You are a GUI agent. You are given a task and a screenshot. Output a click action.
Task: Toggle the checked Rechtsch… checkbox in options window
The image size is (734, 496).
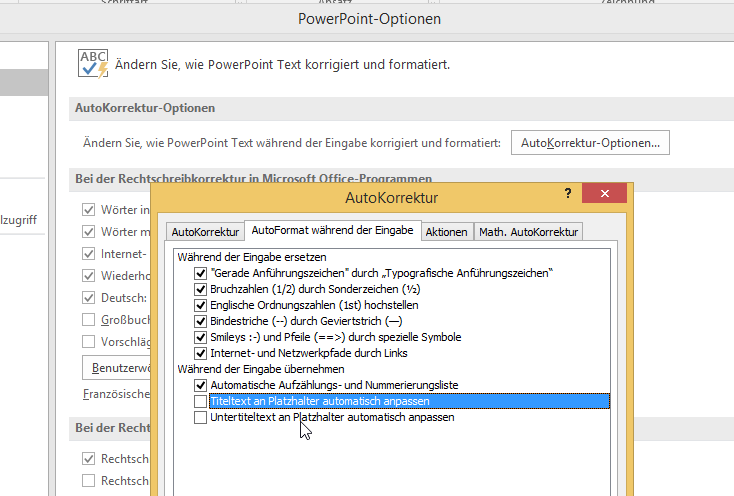click(88, 459)
